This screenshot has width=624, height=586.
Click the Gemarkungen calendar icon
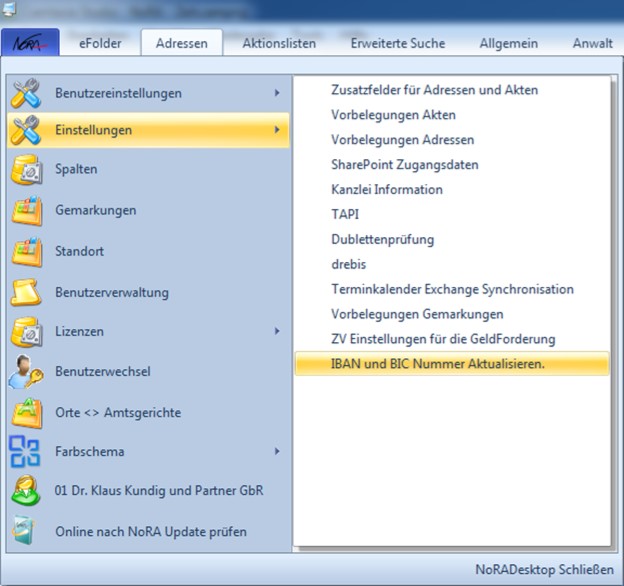click(x=26, y=211)
